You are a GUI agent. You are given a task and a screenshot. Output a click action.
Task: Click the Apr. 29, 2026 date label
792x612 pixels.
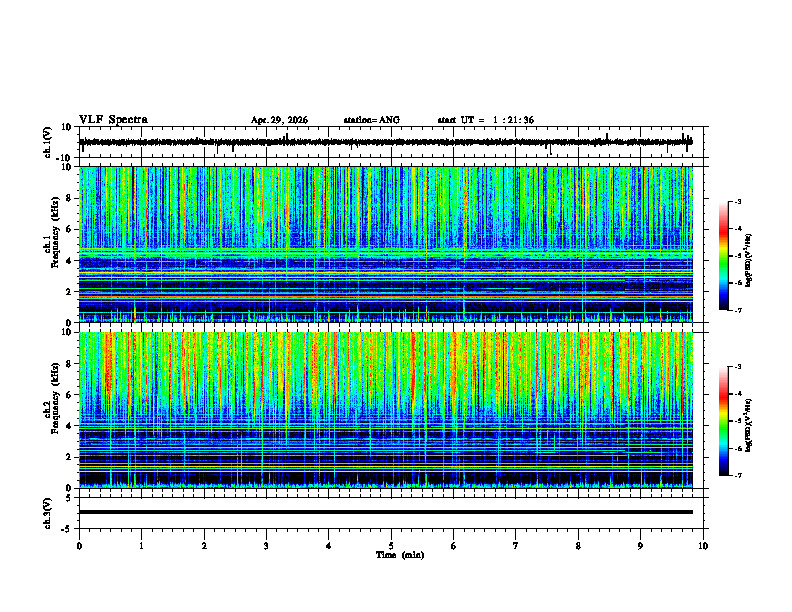(279, 120)
